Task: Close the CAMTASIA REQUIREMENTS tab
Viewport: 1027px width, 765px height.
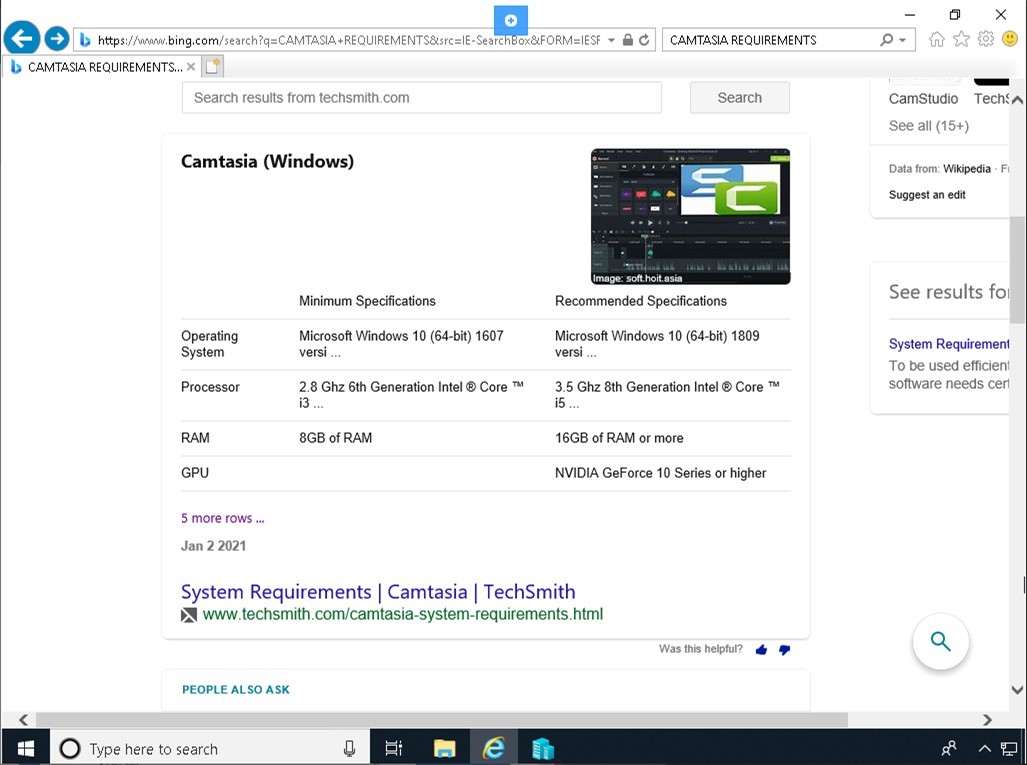Action: pos(191,67)
